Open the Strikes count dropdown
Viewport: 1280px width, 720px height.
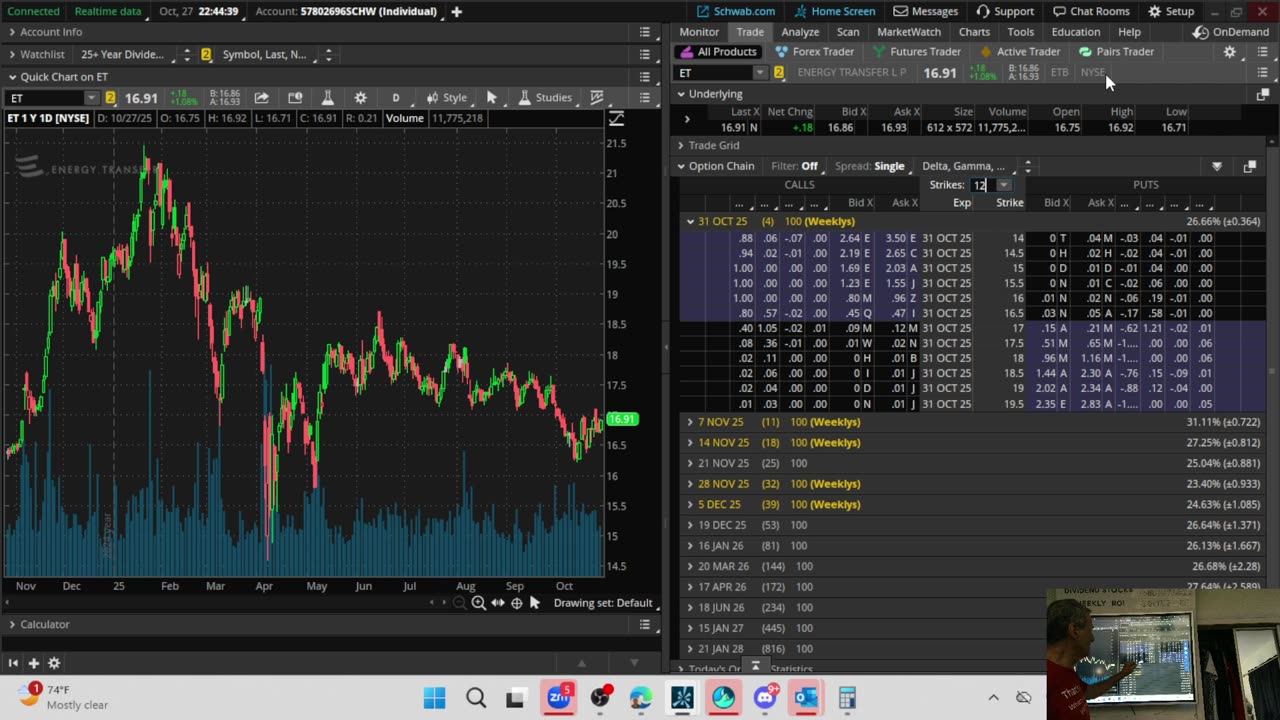click(1004, 185)
